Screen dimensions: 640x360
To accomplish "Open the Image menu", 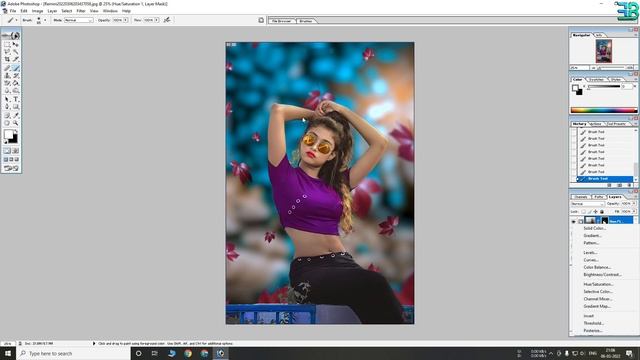I will [x=37, y=11].
